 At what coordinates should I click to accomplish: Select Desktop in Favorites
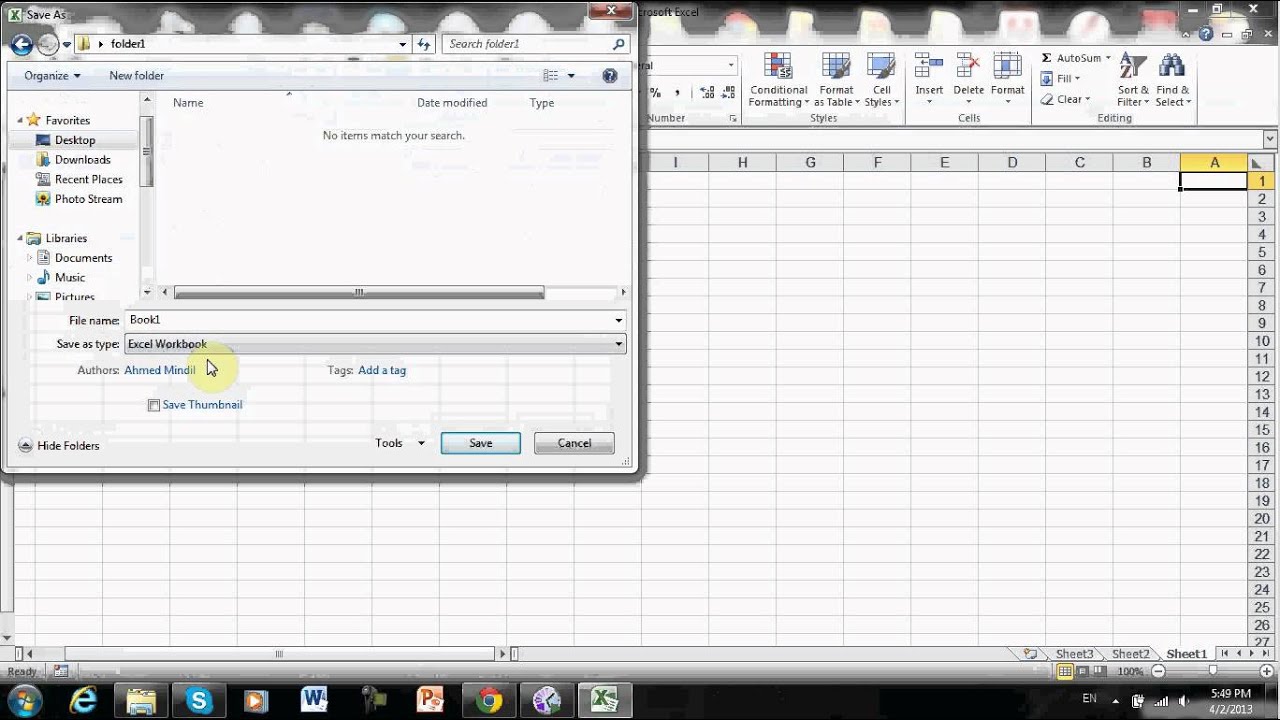[x=75, y=140]
